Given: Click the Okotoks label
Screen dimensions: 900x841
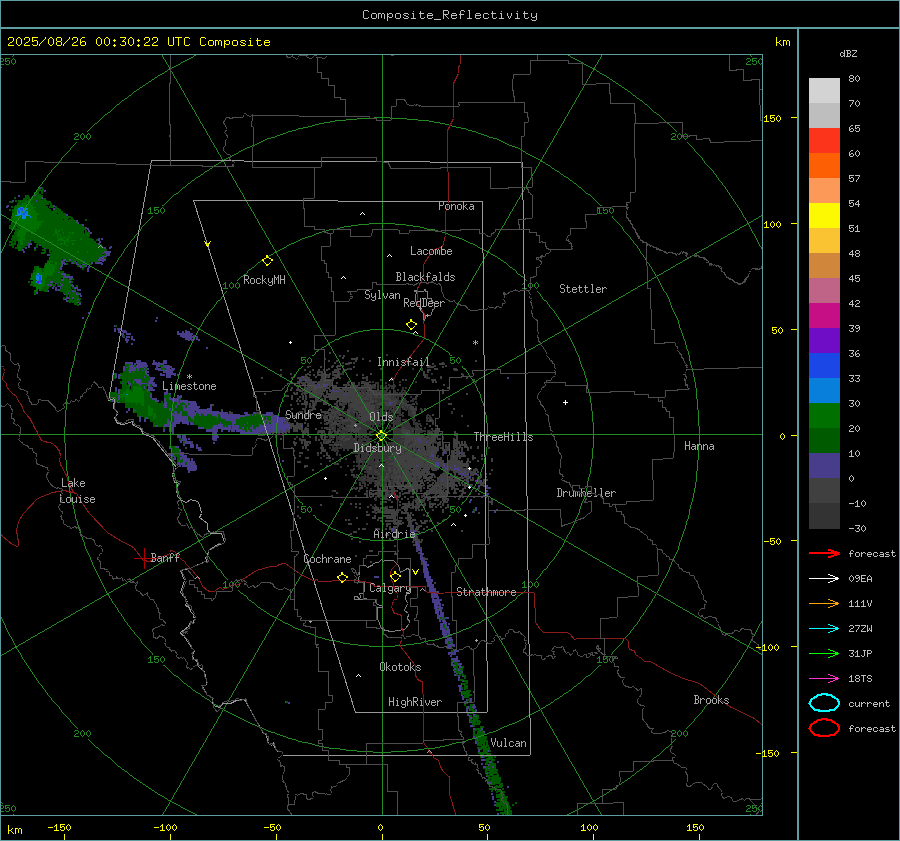Looking at the screenshot, I should coord(400,667).
